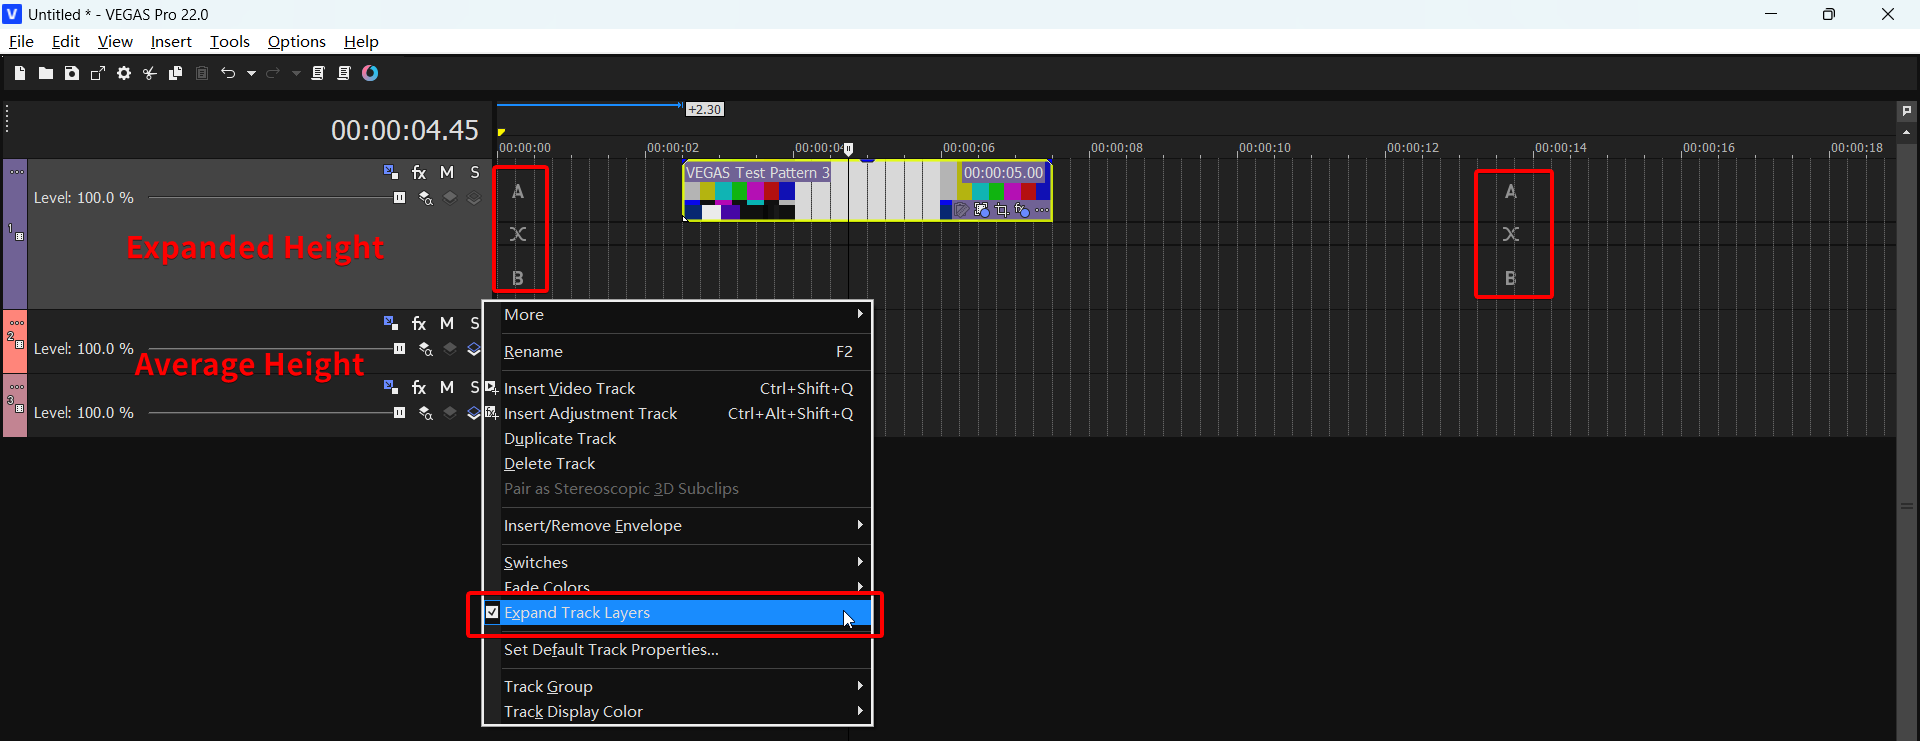Open the undo history dropdown arrow
Screen dimensions: 1920x741
click(x=251, y=73)
